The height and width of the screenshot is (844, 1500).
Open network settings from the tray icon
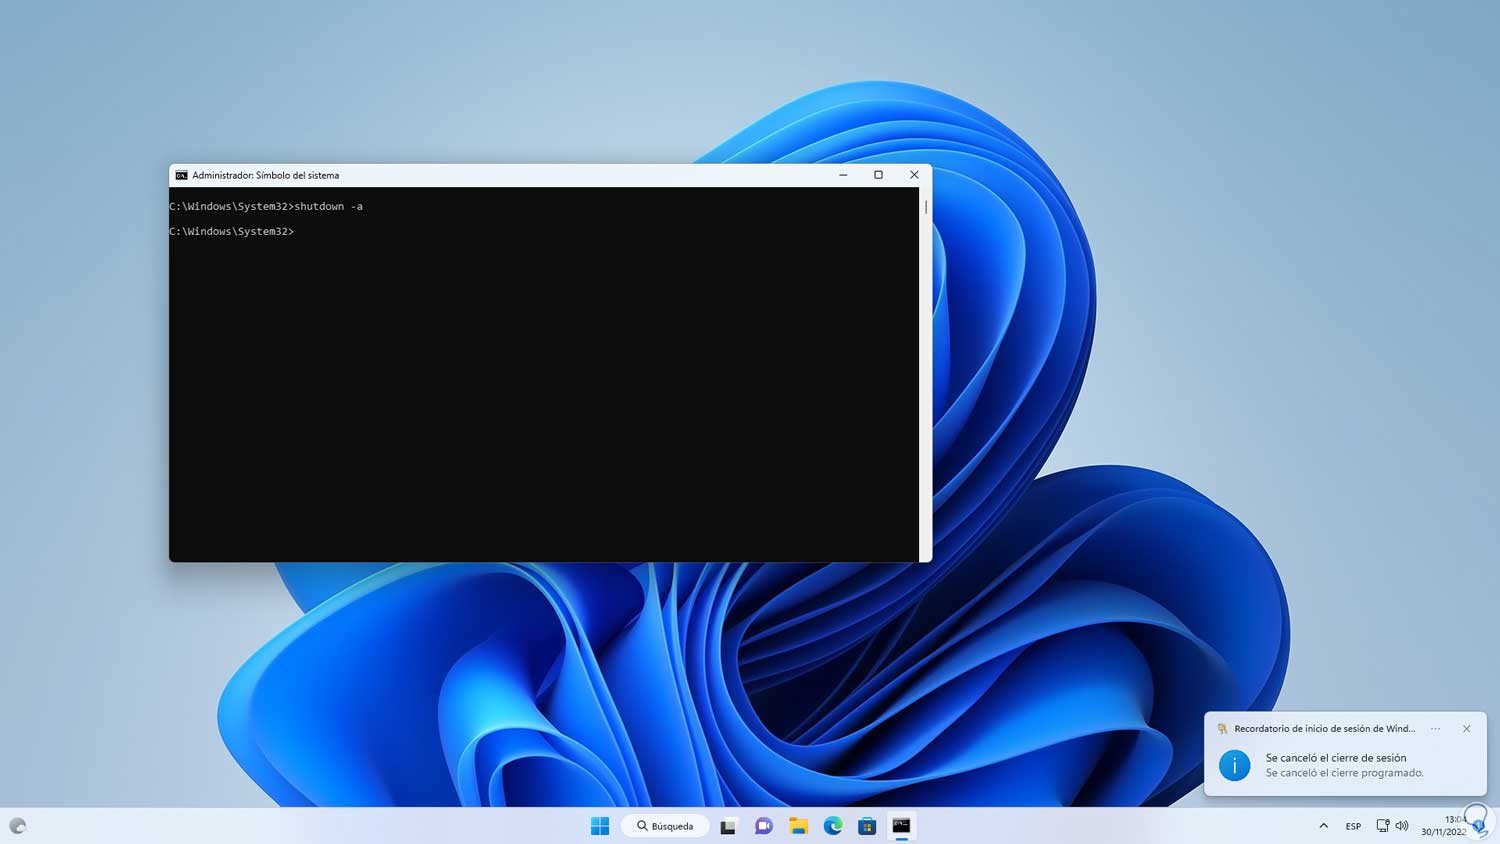(1383, 826)
